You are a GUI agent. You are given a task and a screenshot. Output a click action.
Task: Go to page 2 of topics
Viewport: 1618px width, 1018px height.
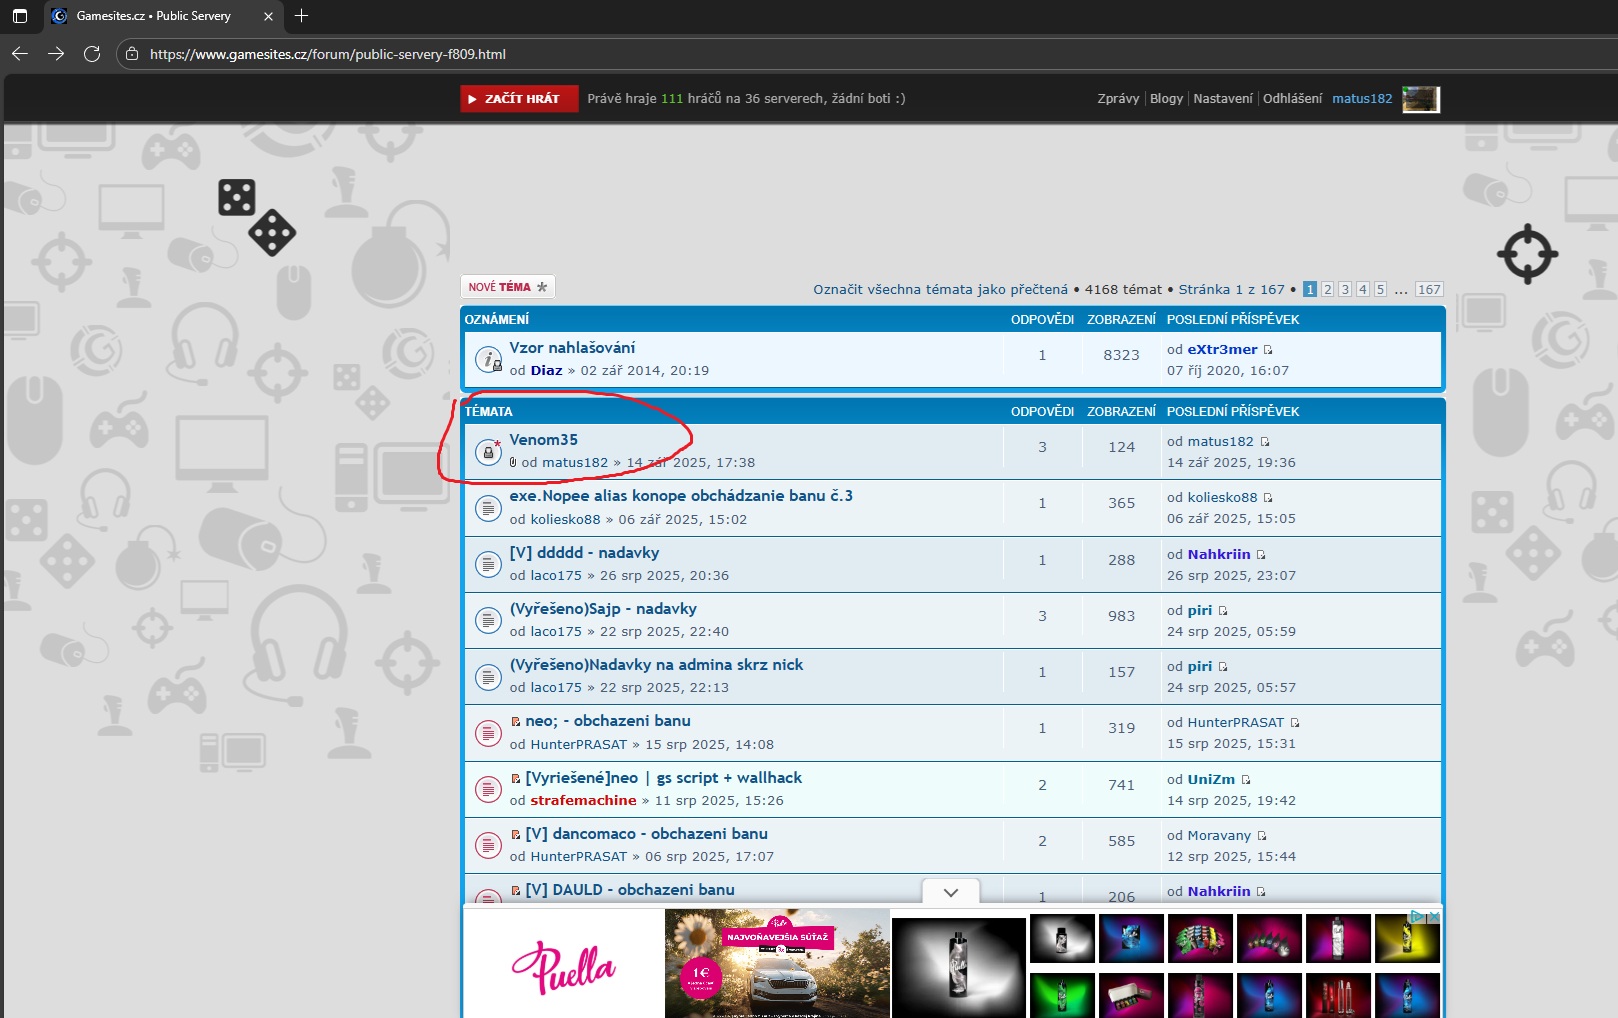[1327, 290]
